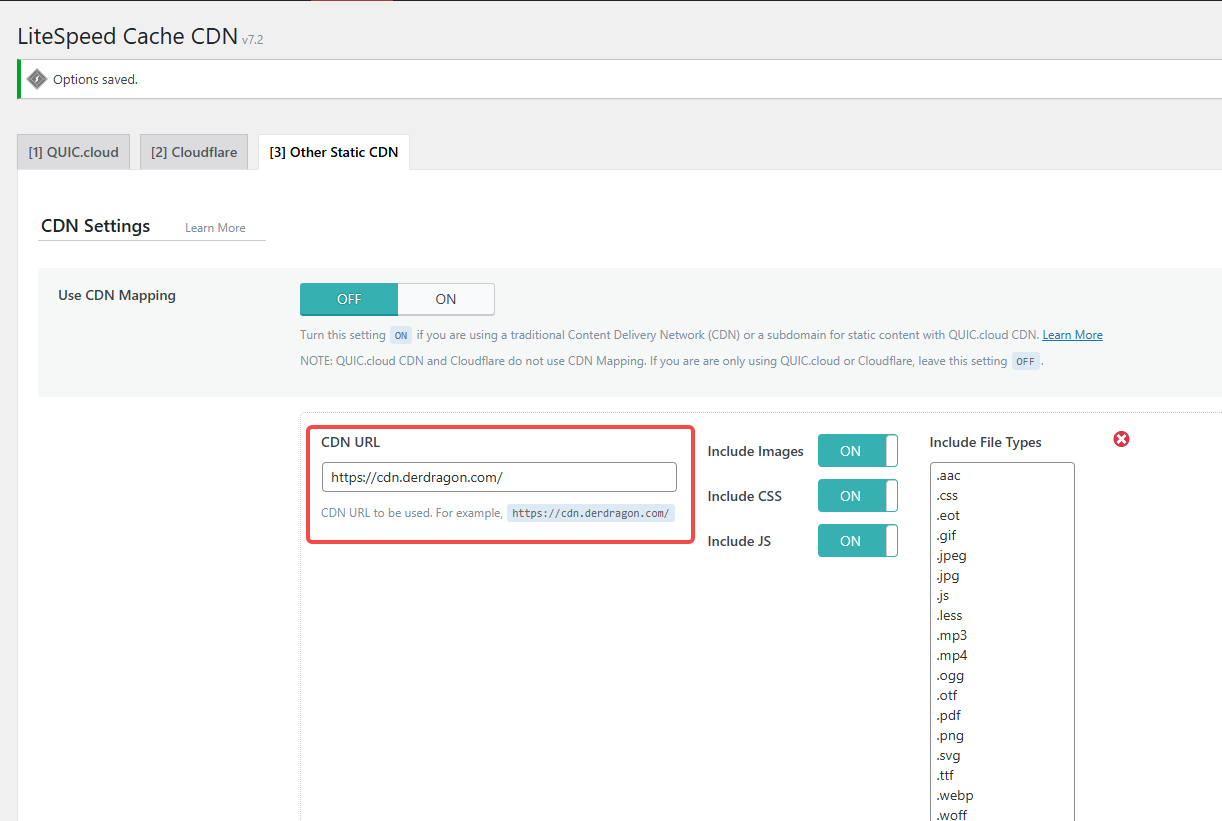Click the example URL code snippet below CDN URL
This screenshot has height=821, width=1222.
tap(590, 513)
